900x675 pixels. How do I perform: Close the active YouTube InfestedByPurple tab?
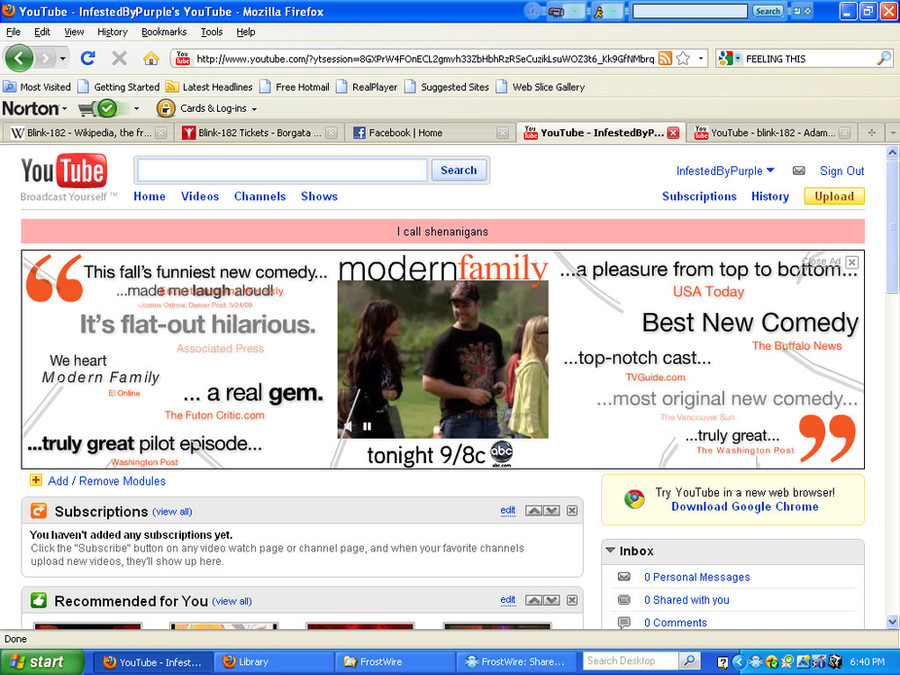pyautogui.click(x=673, y=133)
